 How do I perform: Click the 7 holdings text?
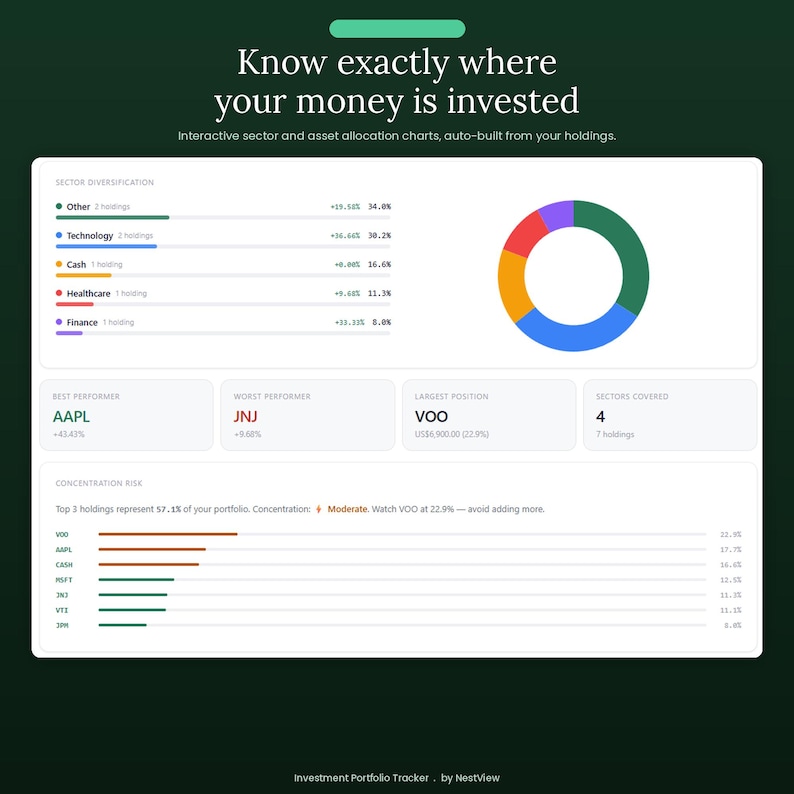[x=615, y=434]
